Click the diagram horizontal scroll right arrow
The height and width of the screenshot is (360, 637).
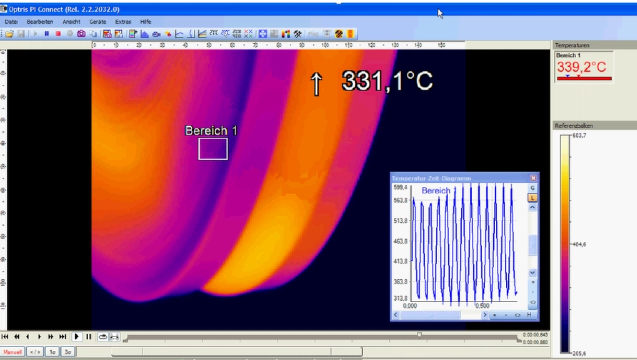click(x=484, y=315)
